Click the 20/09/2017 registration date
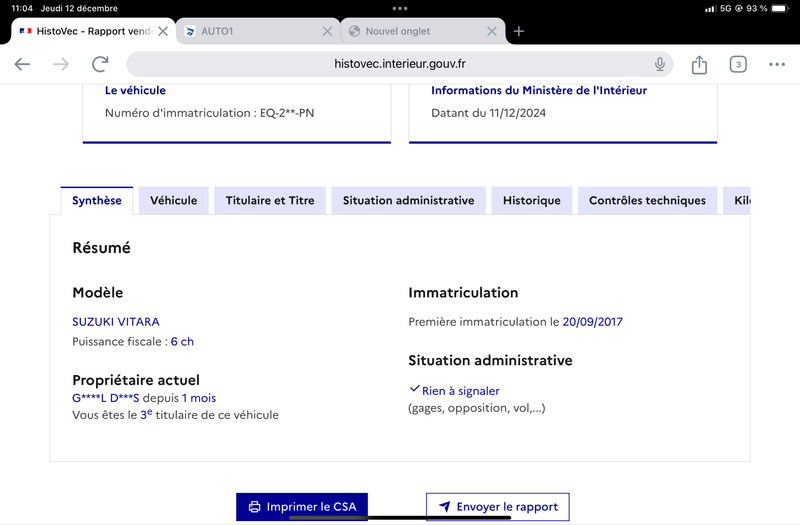The height and width of the screenshot is (525, 800). [x=592, y=322]
